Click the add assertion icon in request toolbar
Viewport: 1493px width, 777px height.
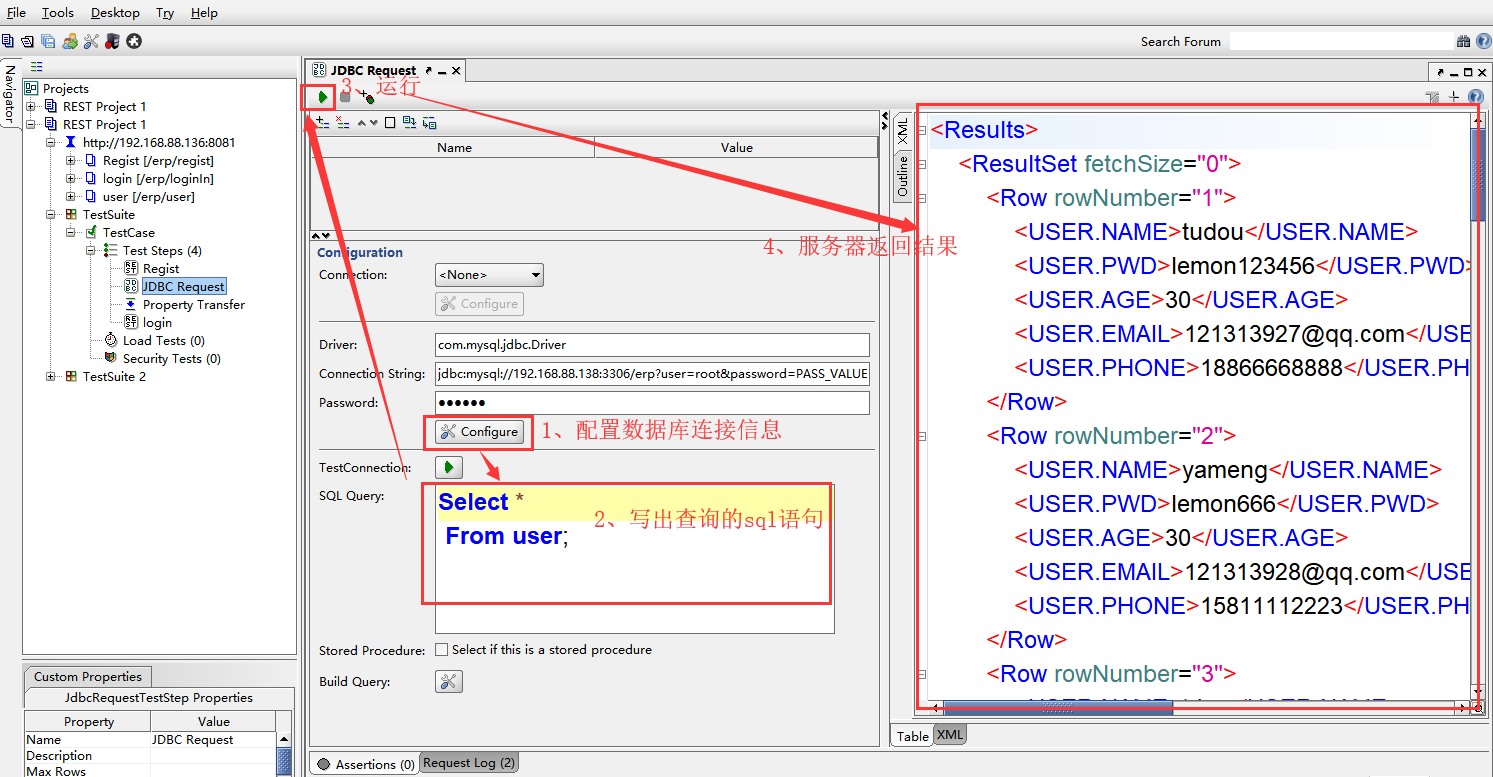click(x=367, y=97)
